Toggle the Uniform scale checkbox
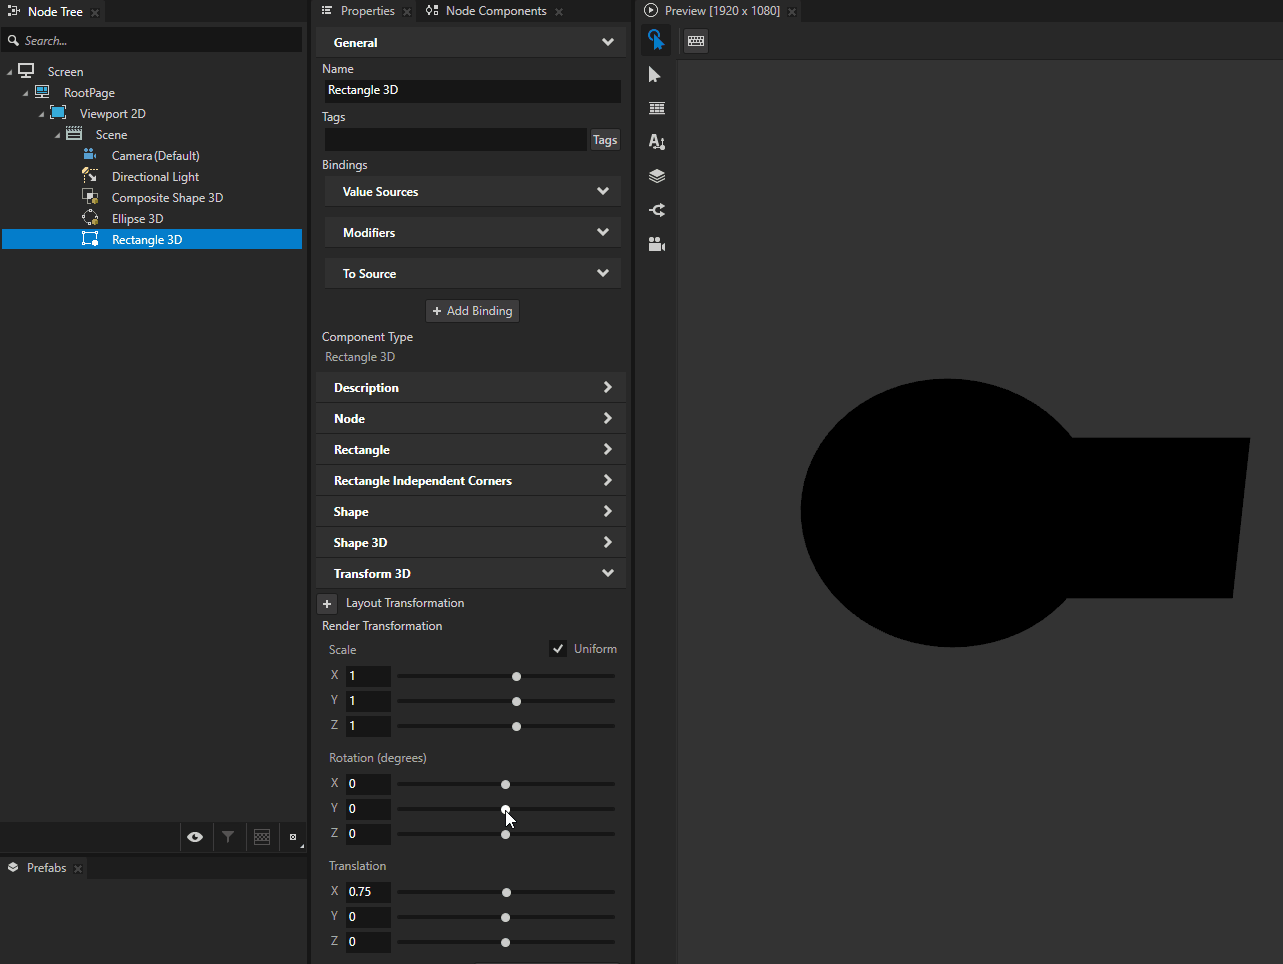This screenshot has height=964, width=1283. coord(557,648)
